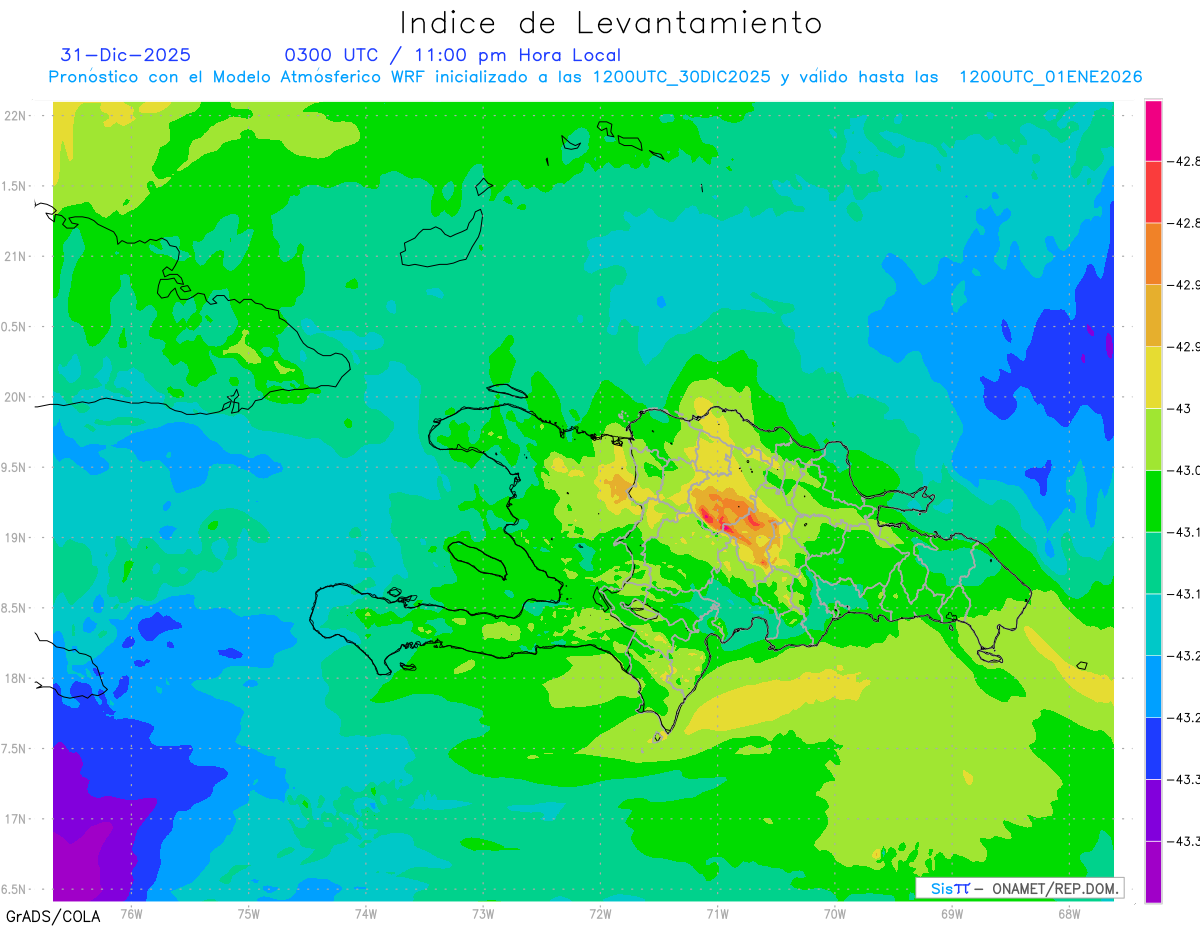This screenshot has width=1200, height=927.
Task: Click the '69W' longitude label
Action: pyautogui.click(x=952, y=913)
